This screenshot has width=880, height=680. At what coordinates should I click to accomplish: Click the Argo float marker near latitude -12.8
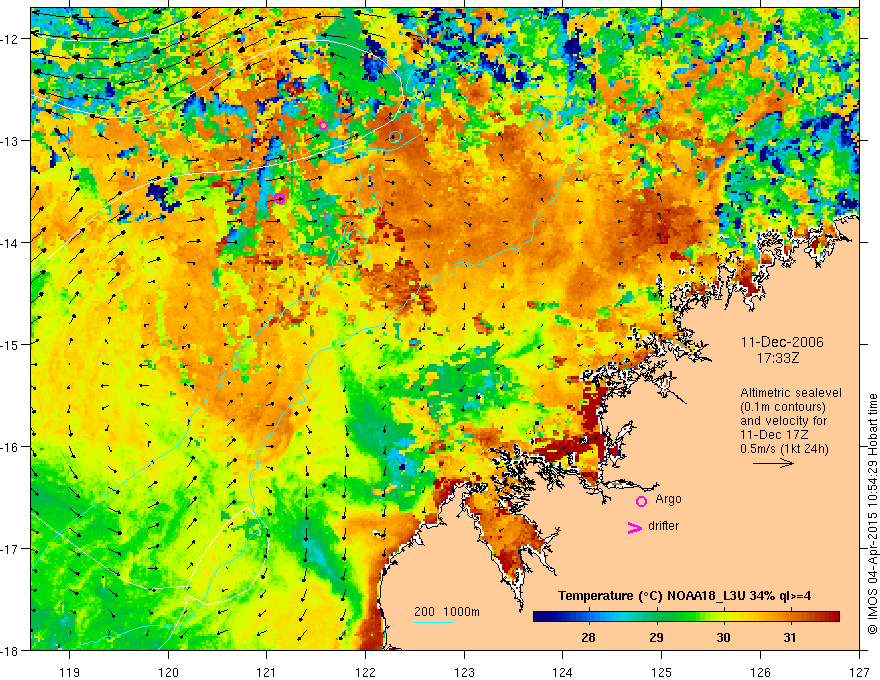pos(323,125)
